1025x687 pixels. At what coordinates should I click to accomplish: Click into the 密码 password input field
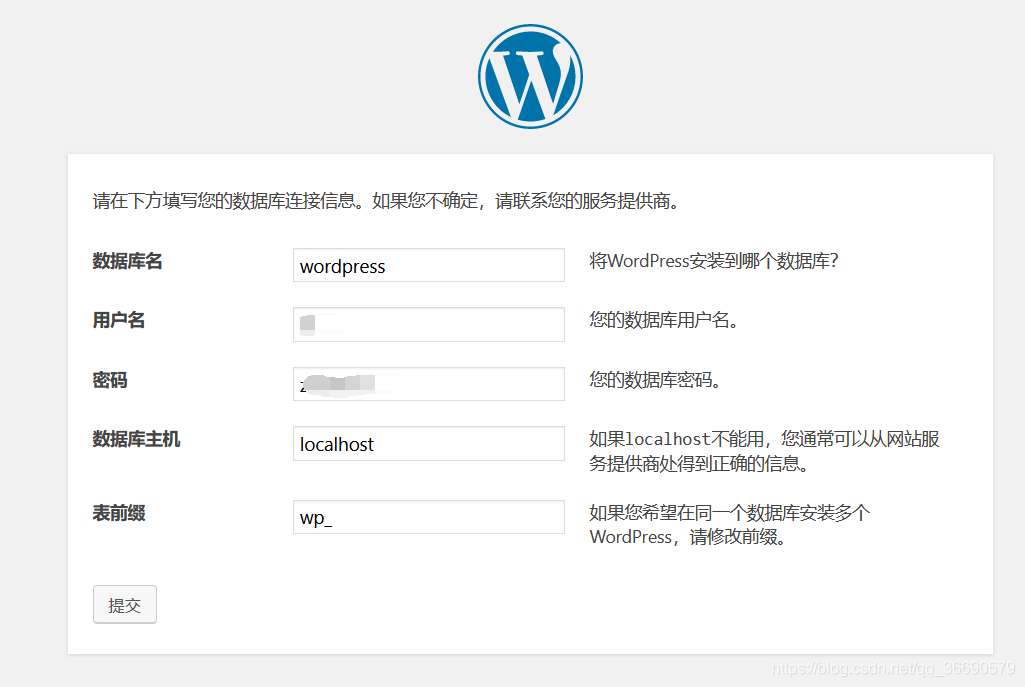point(429,384)
